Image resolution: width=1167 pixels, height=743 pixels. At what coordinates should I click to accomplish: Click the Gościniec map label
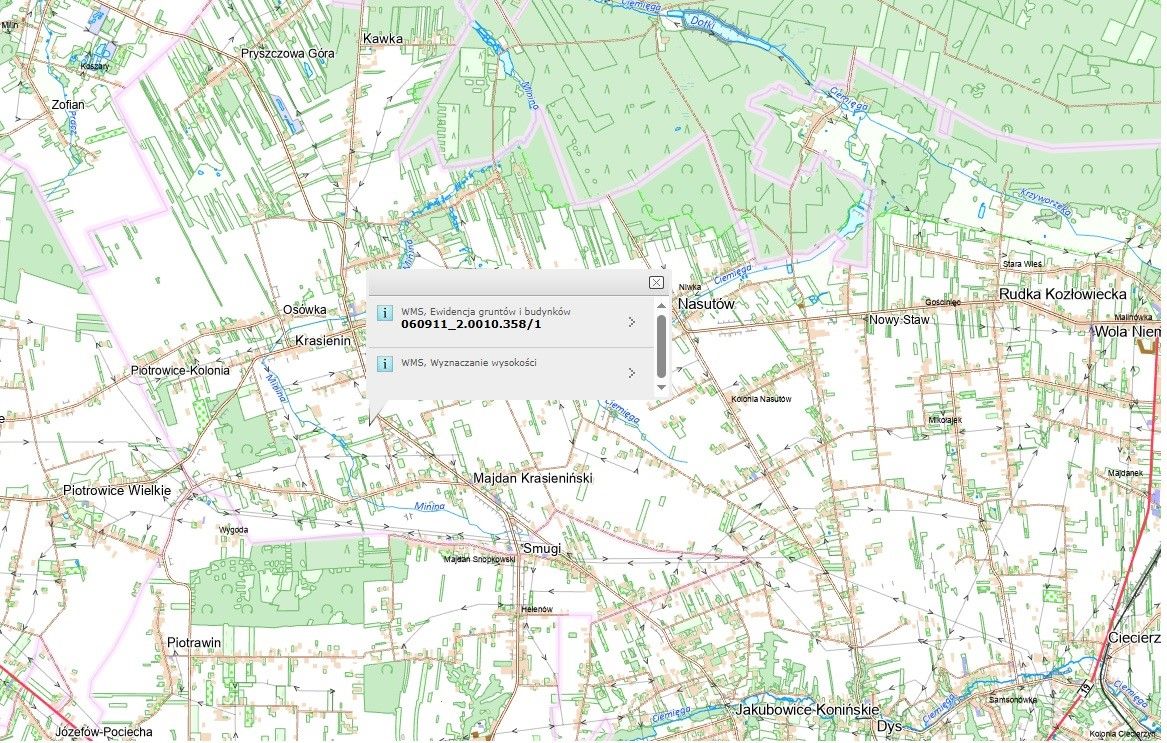[943, 302]
